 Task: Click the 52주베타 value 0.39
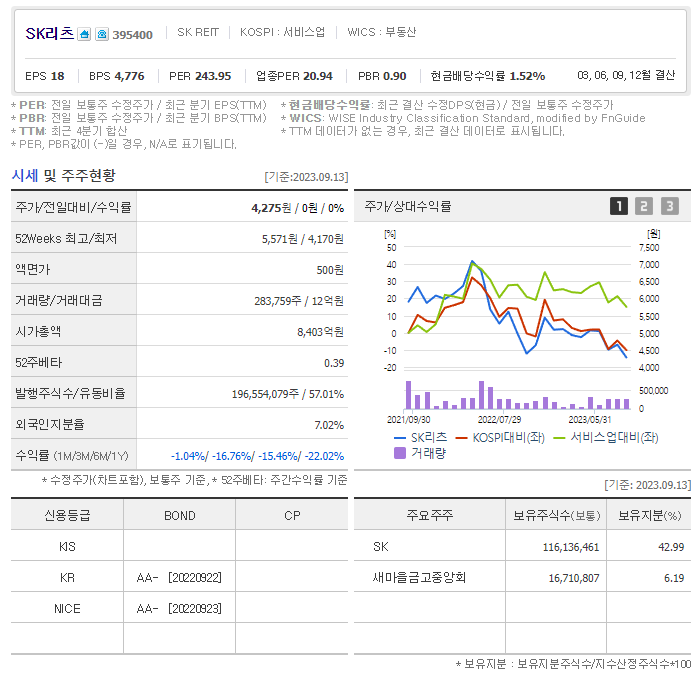click(334, 363)
